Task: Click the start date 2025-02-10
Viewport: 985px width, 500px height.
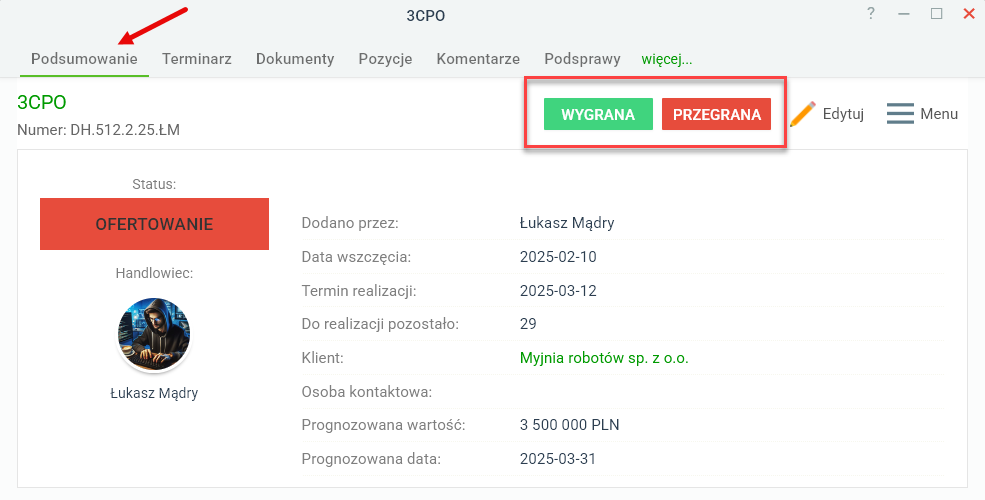Action: [558, 257]
